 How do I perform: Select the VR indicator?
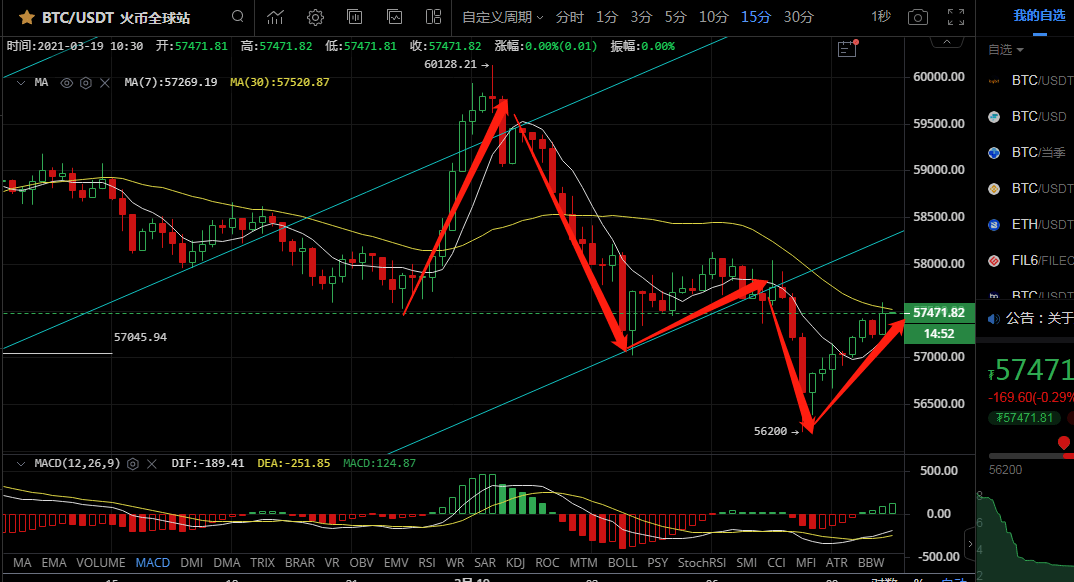click(332, 563)
